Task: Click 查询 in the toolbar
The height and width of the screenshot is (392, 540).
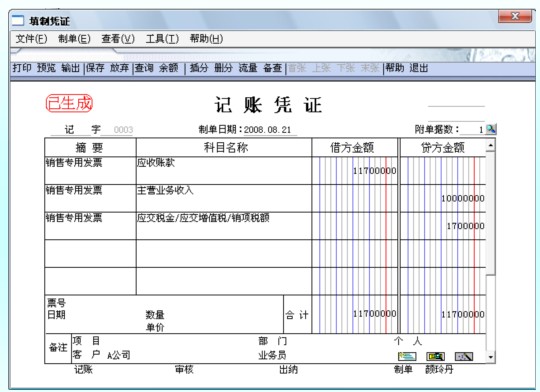Action: click(144, 68)
